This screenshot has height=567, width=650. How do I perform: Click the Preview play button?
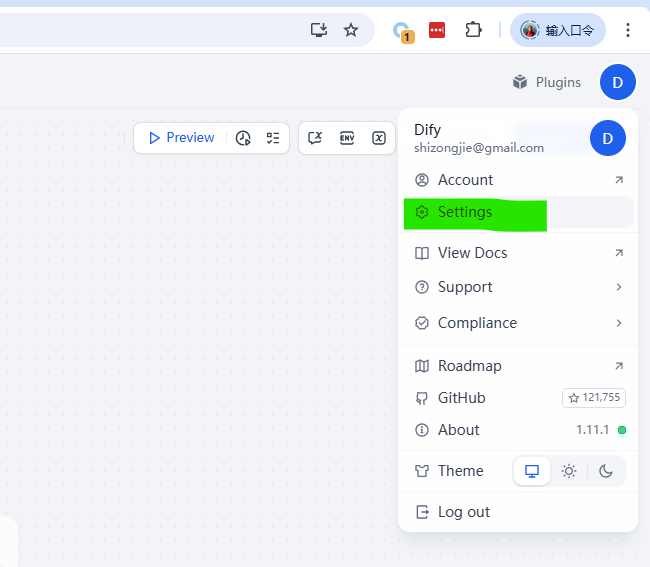click(x=181, y=138)
